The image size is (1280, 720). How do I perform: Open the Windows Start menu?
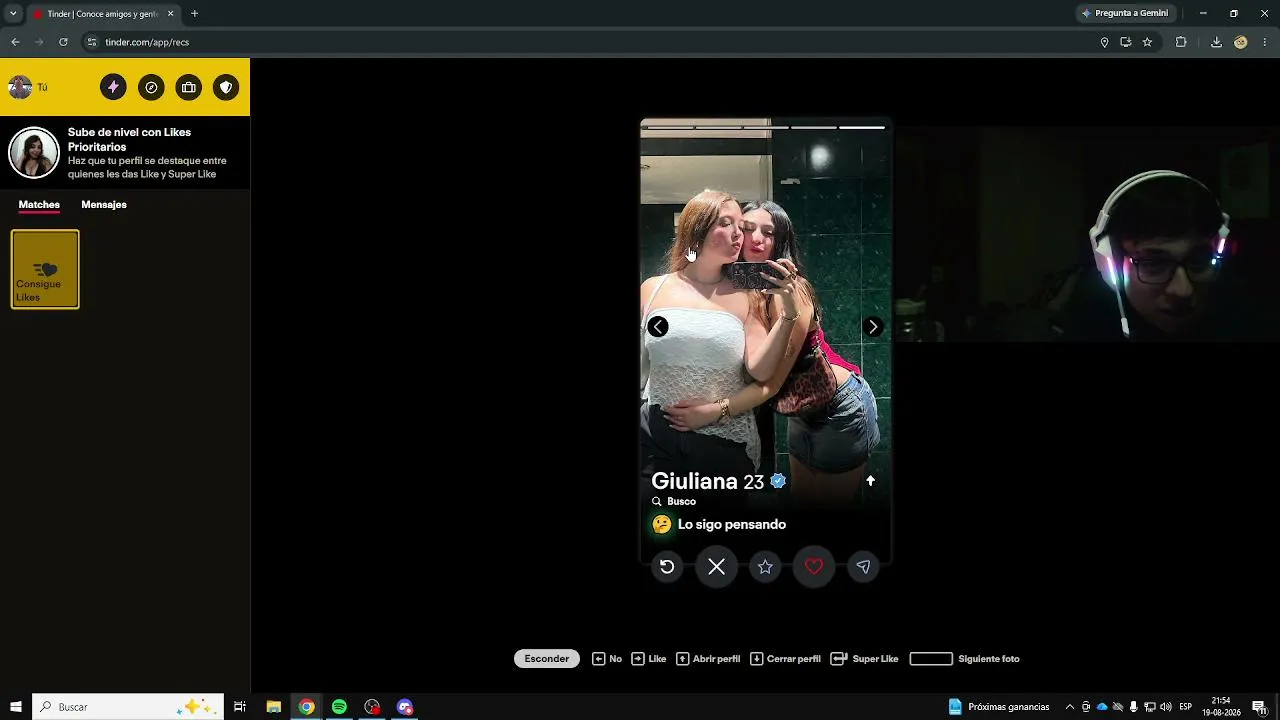tap(16, 707)
